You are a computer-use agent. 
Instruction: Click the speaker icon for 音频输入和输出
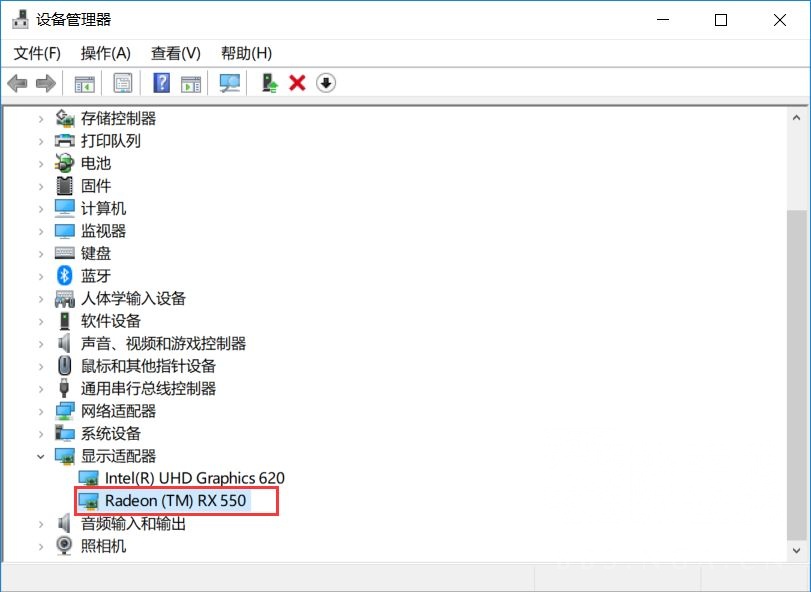pos(64,523)
